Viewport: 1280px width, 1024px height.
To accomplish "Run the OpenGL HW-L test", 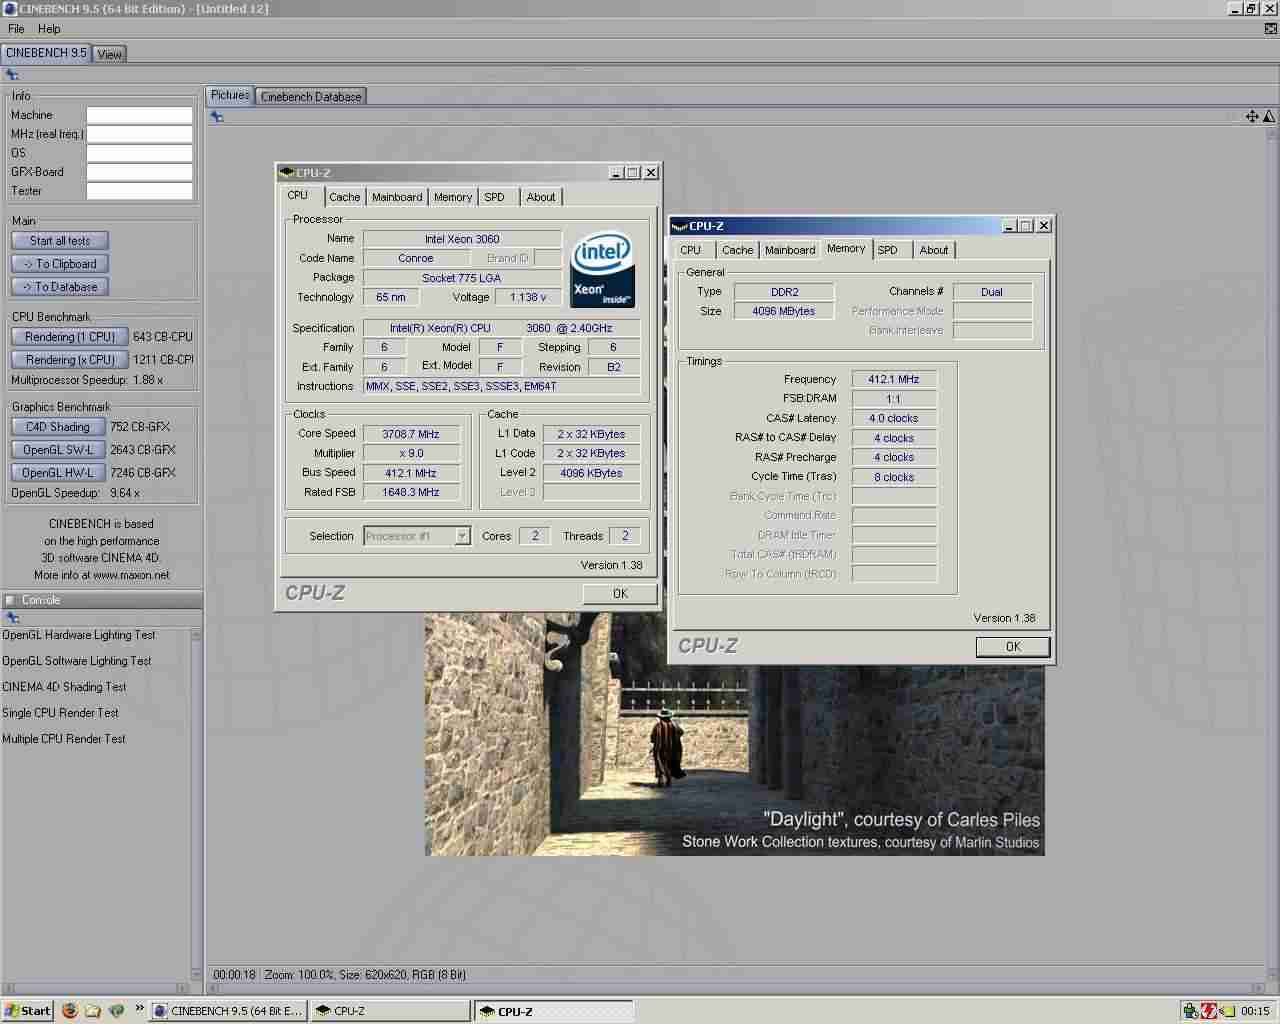I will pos(58,473).
